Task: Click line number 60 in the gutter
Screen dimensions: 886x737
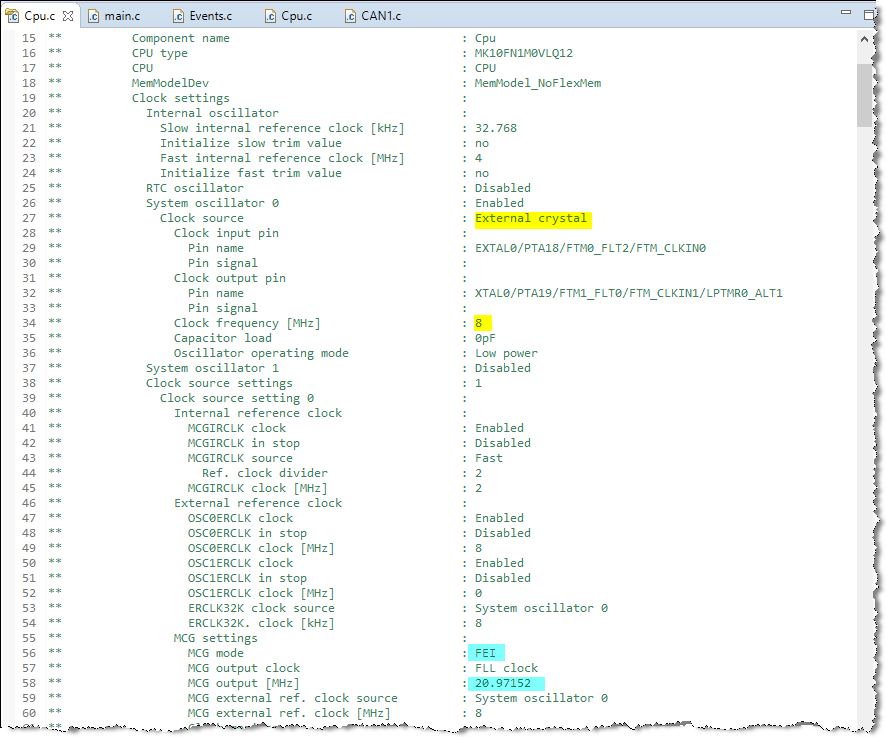Action: [x=29, y=713]
